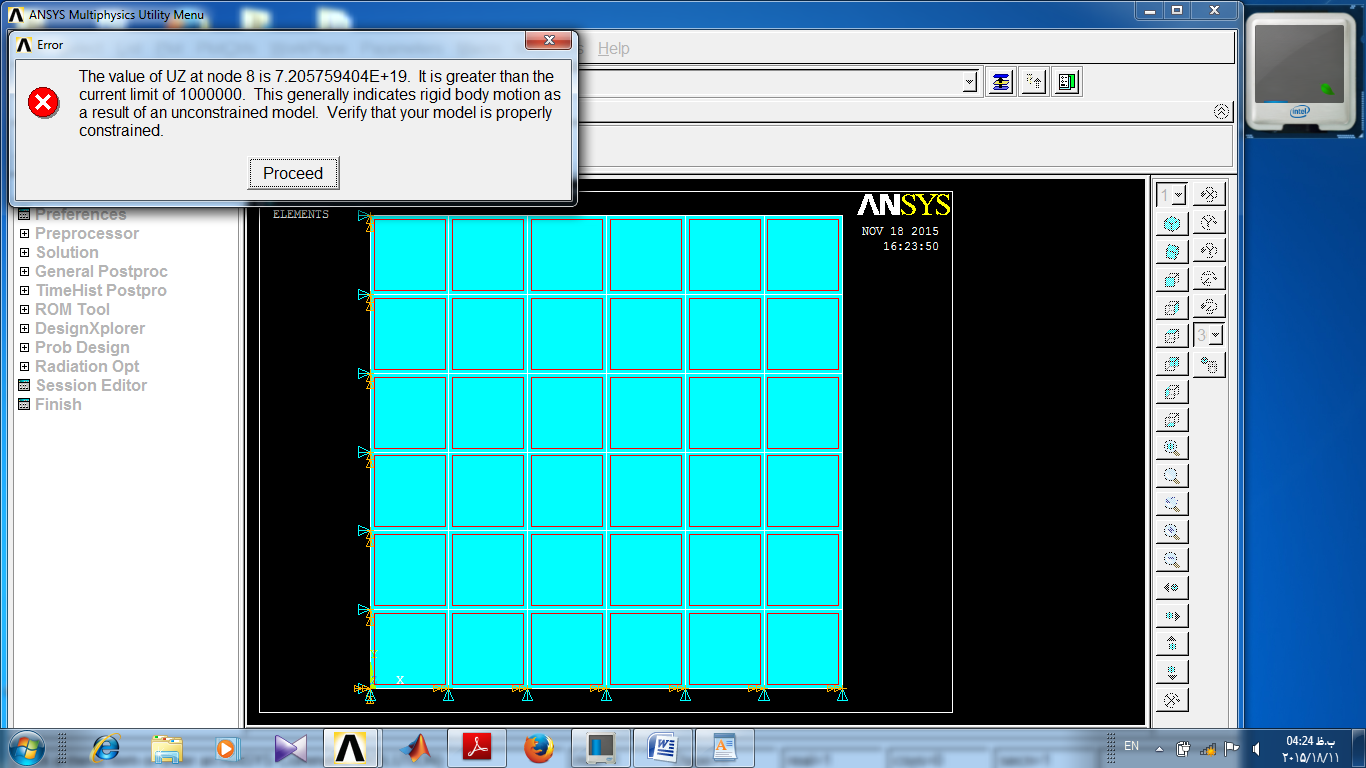Click the Fit View magnifier icon

click(x=1172, y=448)
